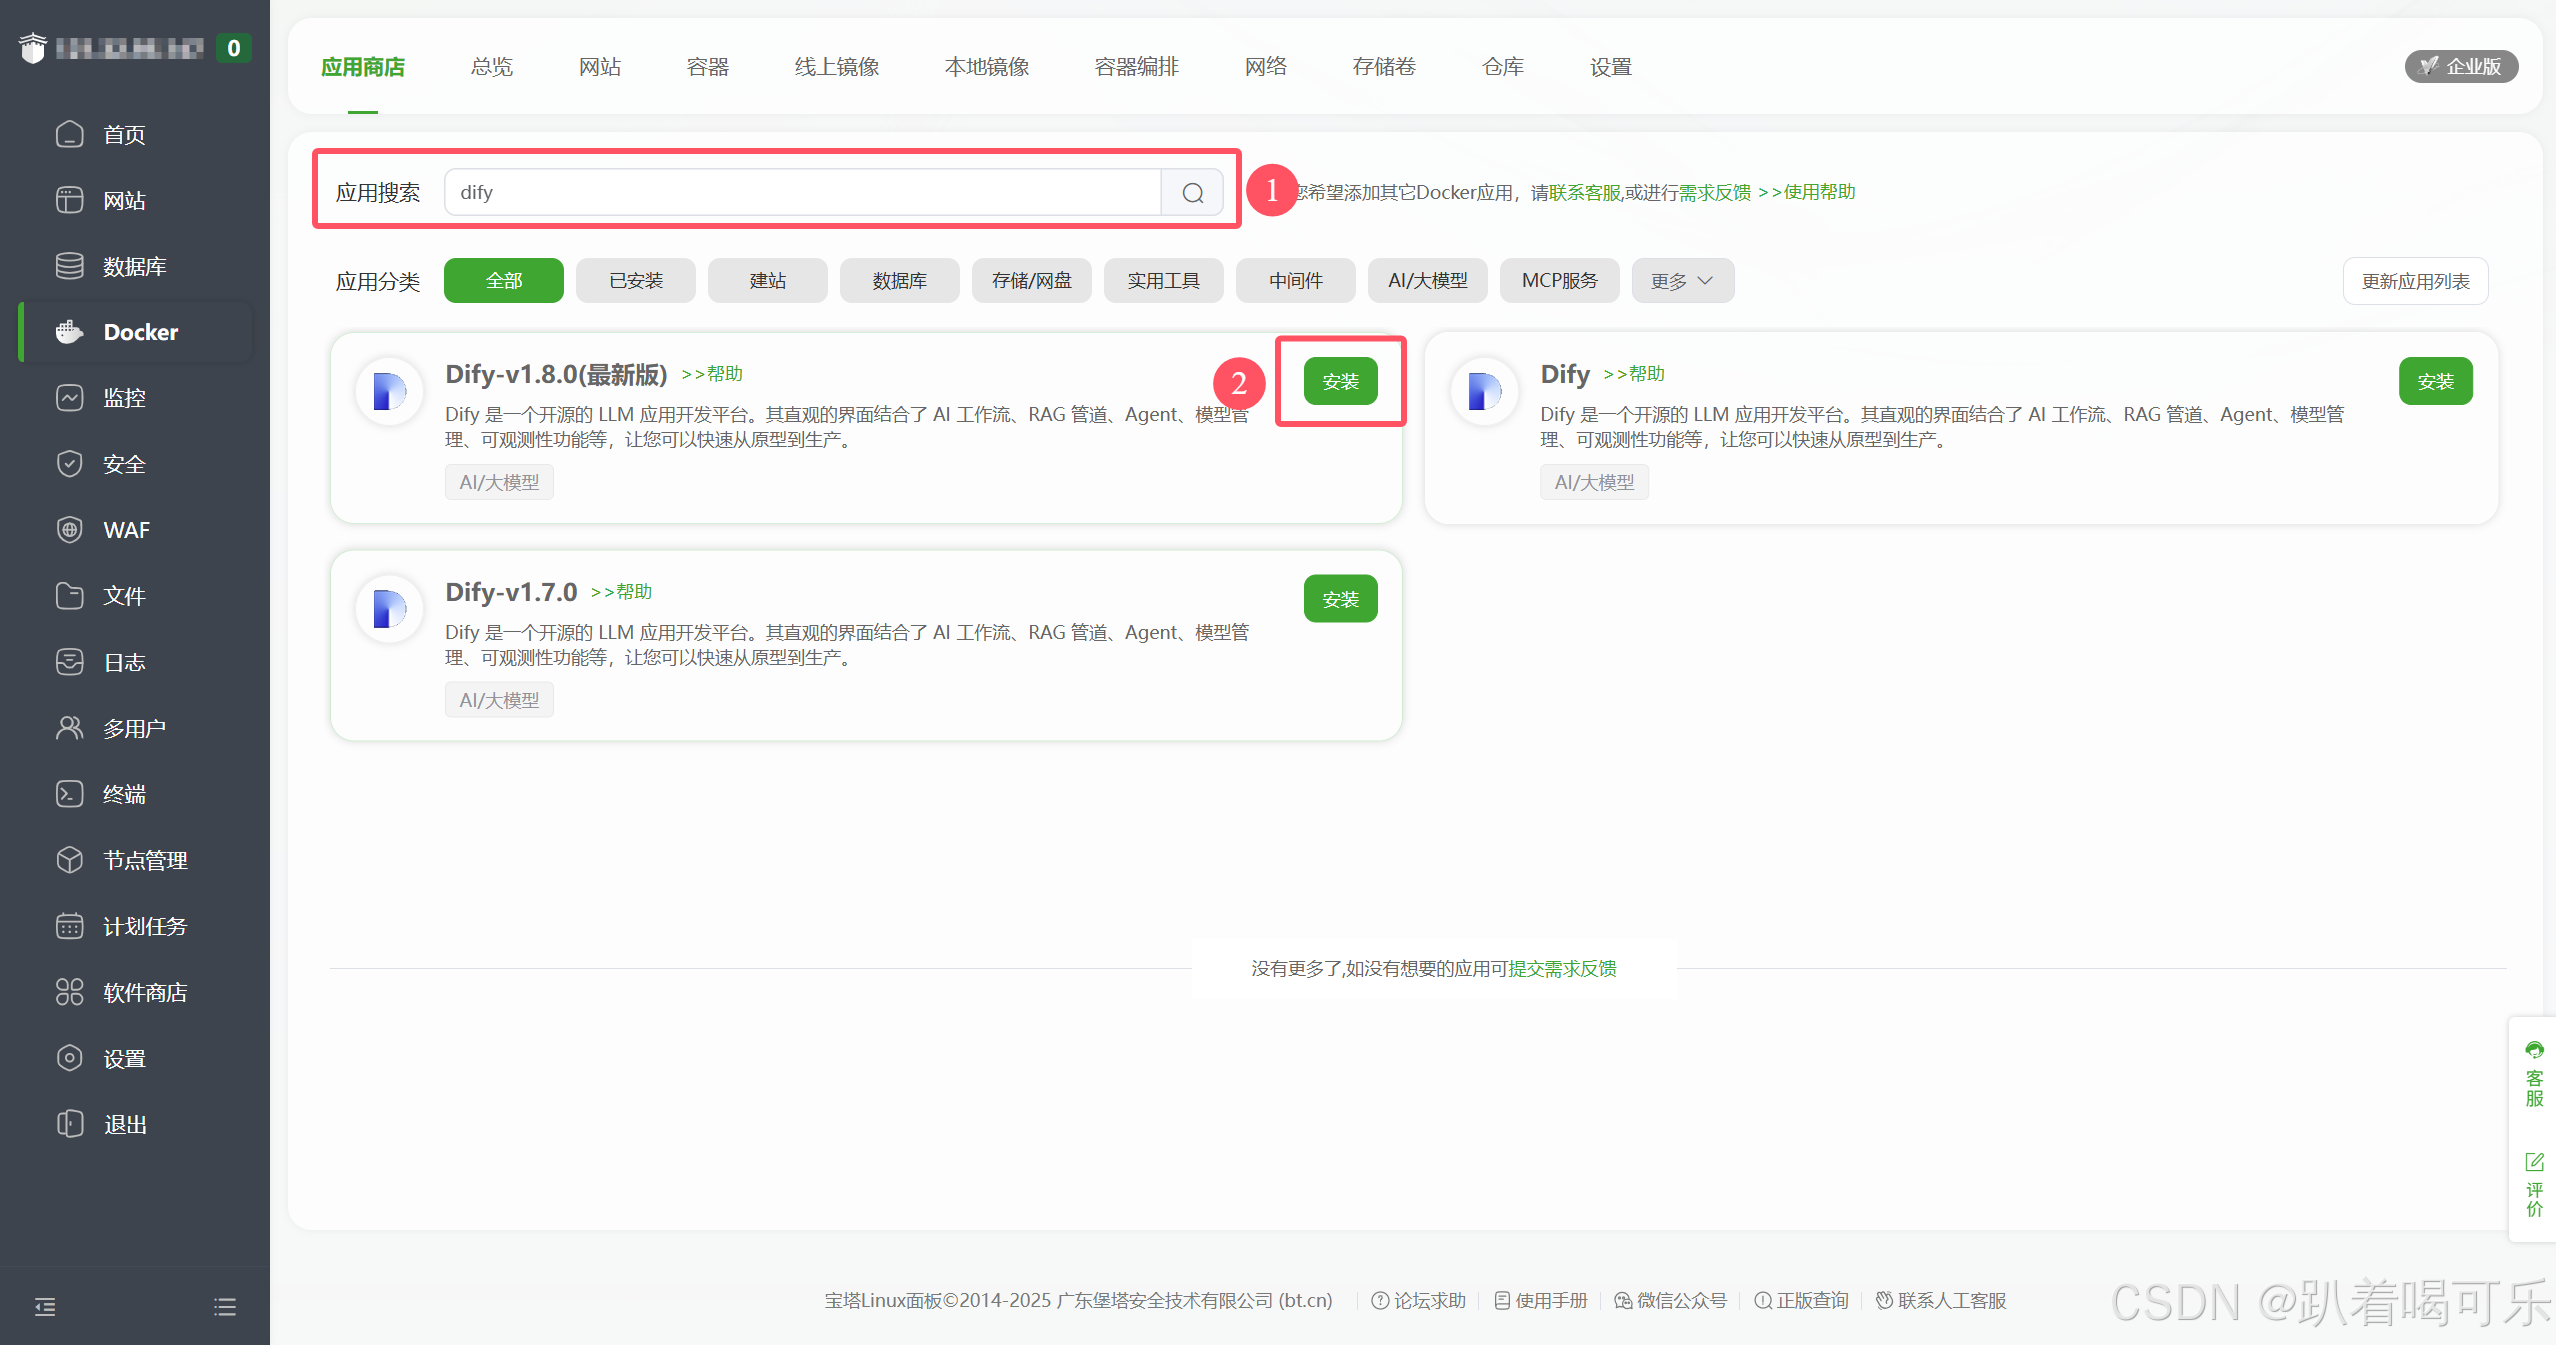This screenshot has width=2556, height=1345.
Task: Open the 总览 tab
Action: coord(492,67)
